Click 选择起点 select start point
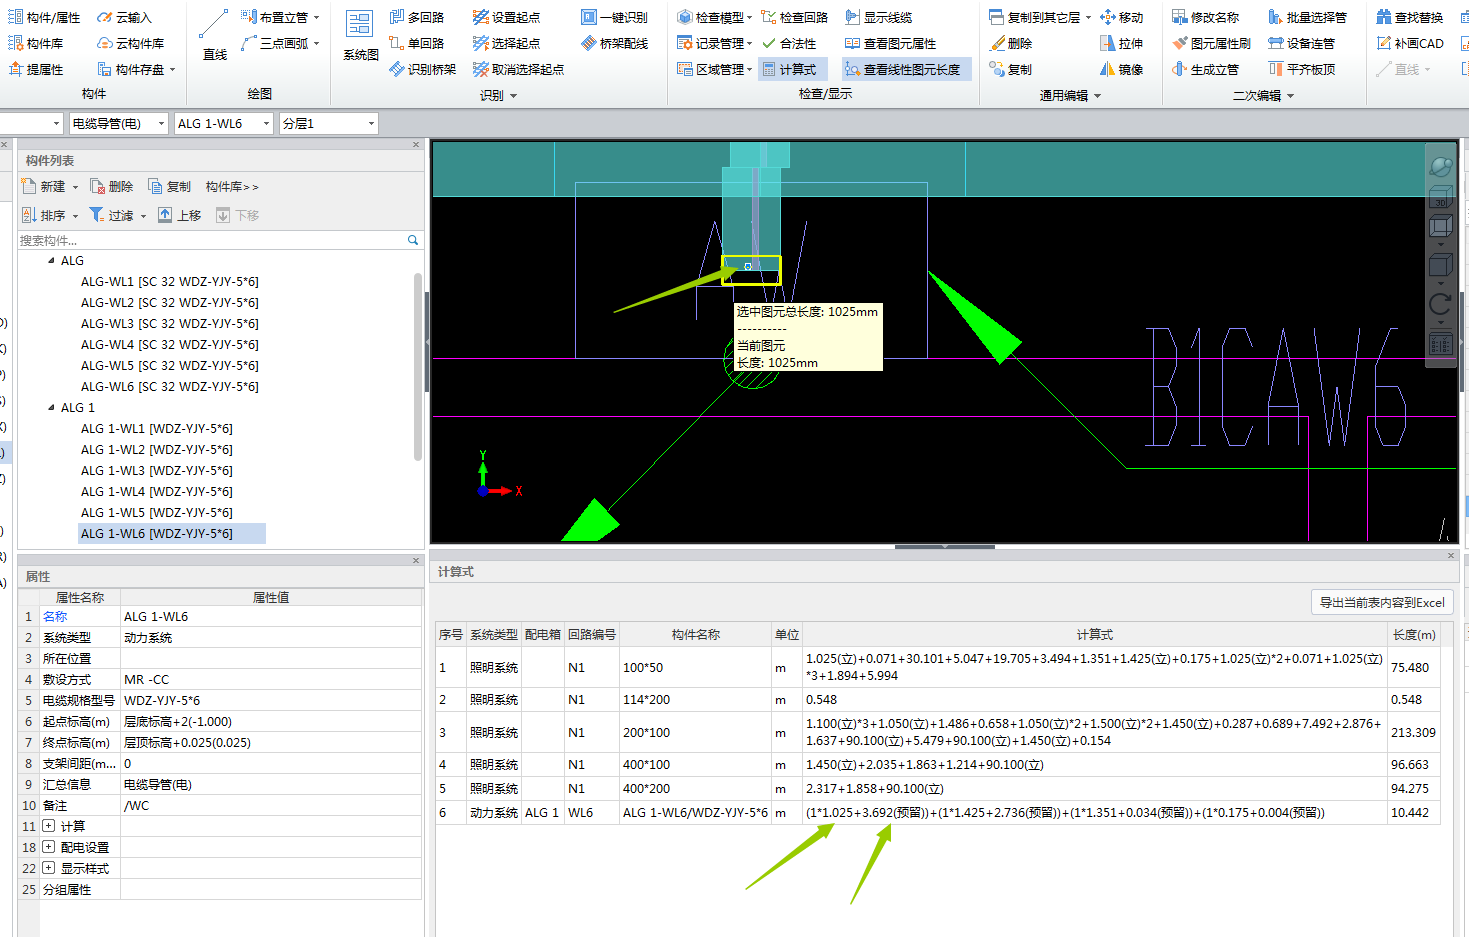The height and width of the screenshot is (937, 1469). pos(507,43)
